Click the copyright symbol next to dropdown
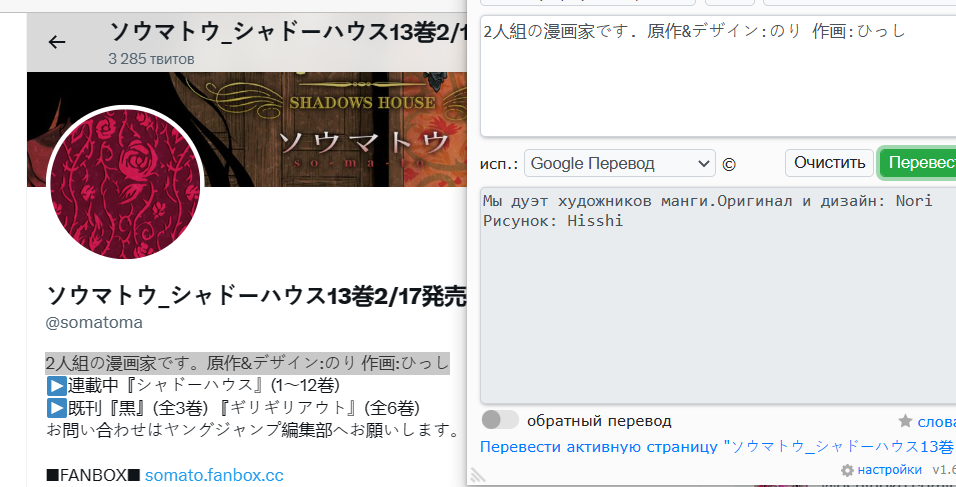The width and height of the screenshot is (956, 487). click(729, 164)
